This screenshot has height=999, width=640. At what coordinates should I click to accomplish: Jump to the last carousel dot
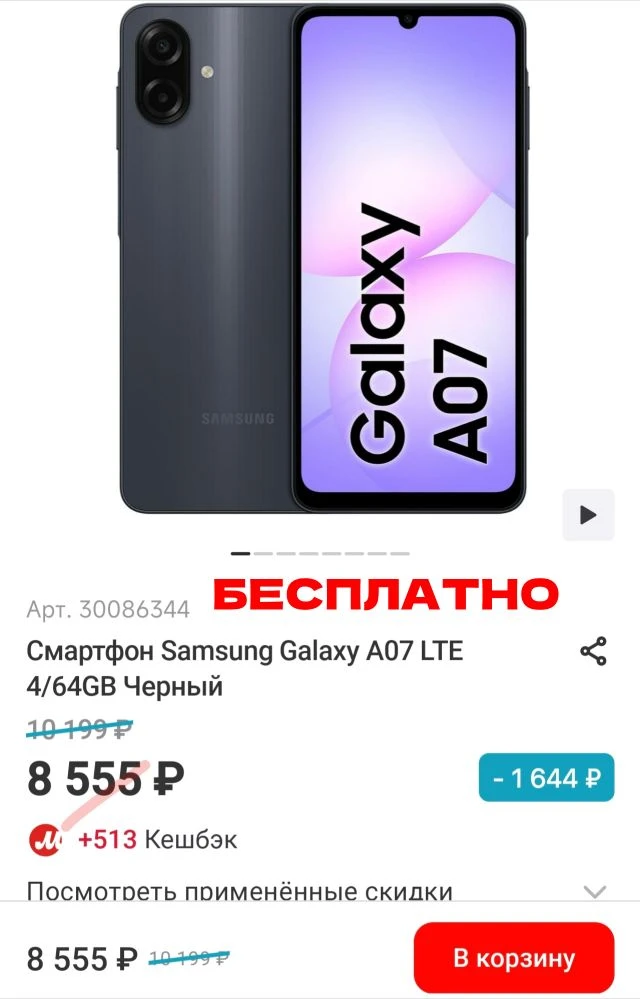point(400,554)
